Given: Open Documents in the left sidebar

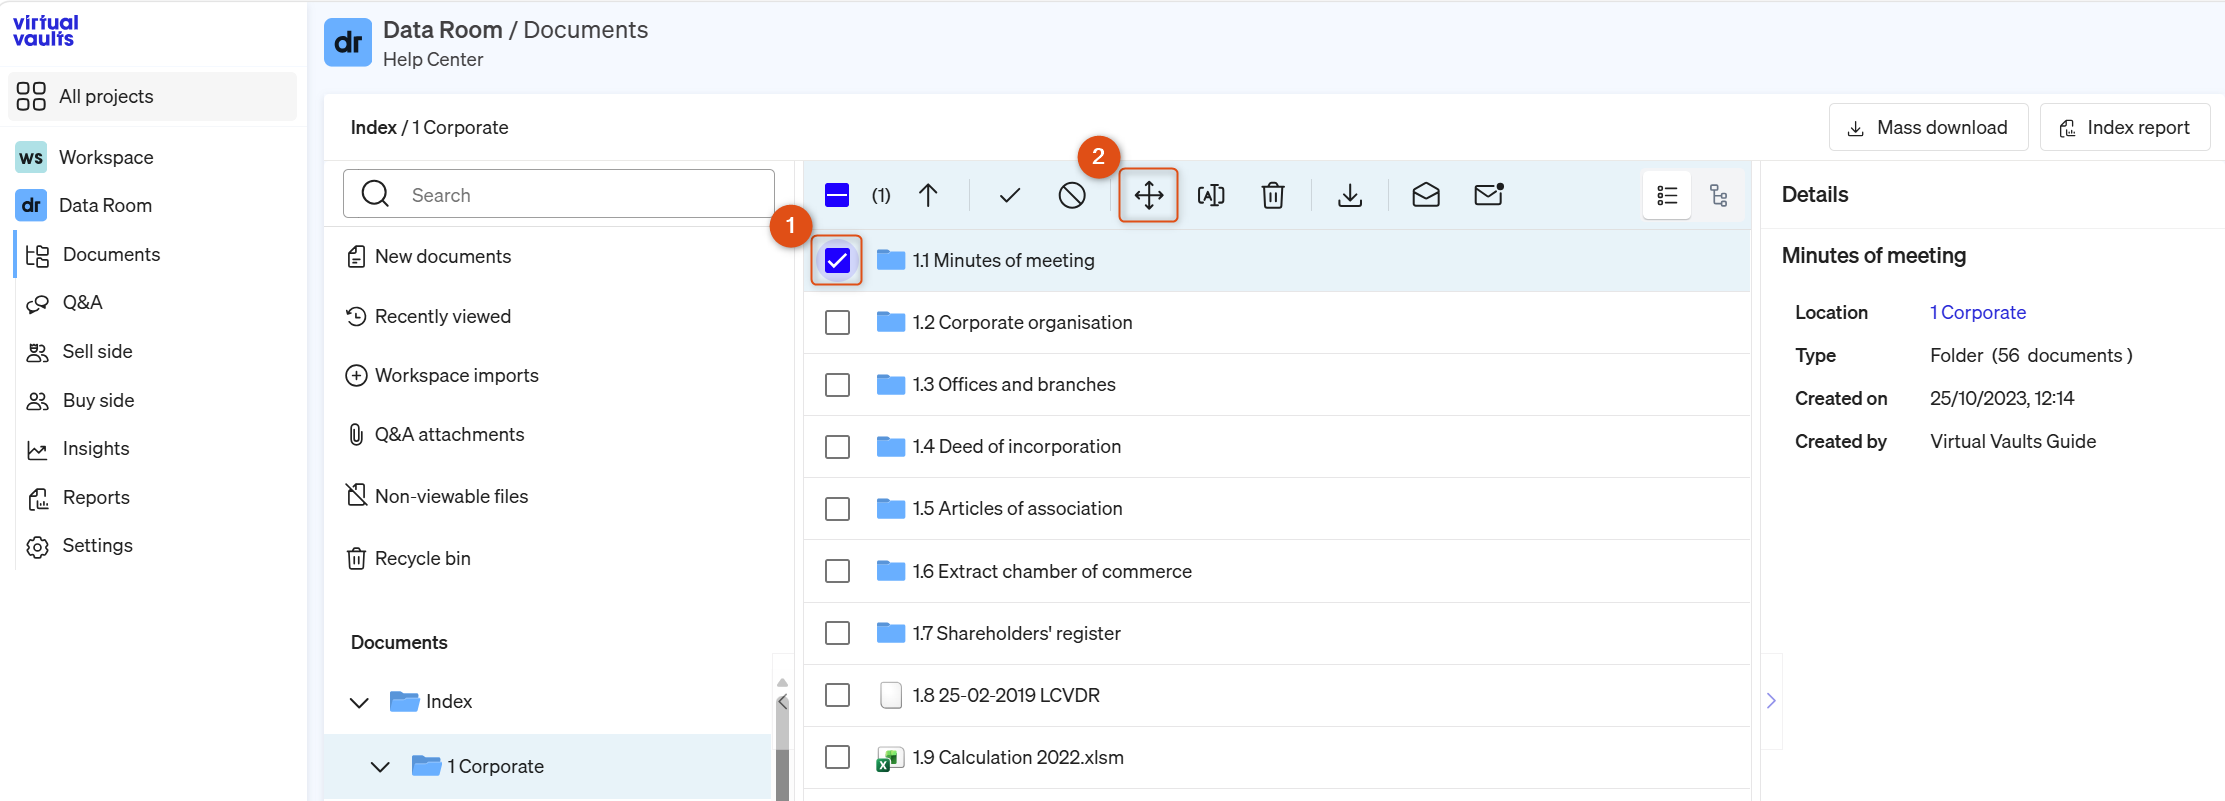Looking at the screenshot, I should click(111, 255).
